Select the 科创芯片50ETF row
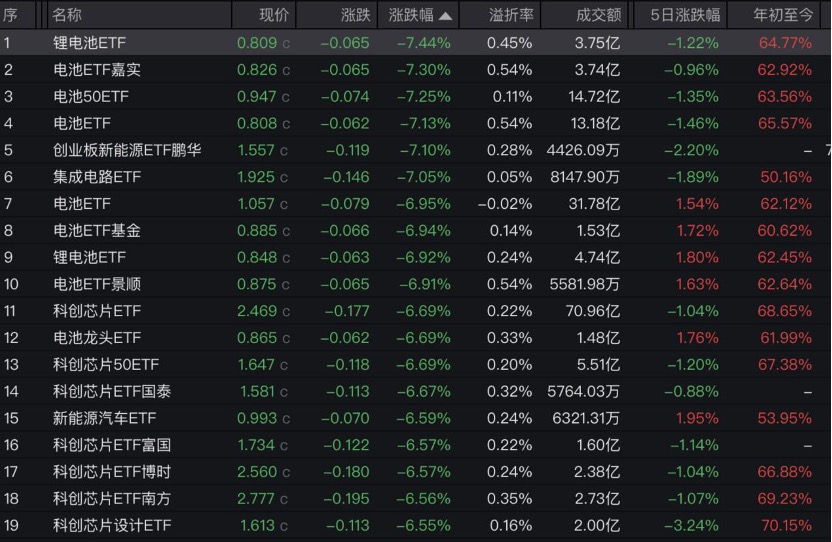 (x=103, y=364)
